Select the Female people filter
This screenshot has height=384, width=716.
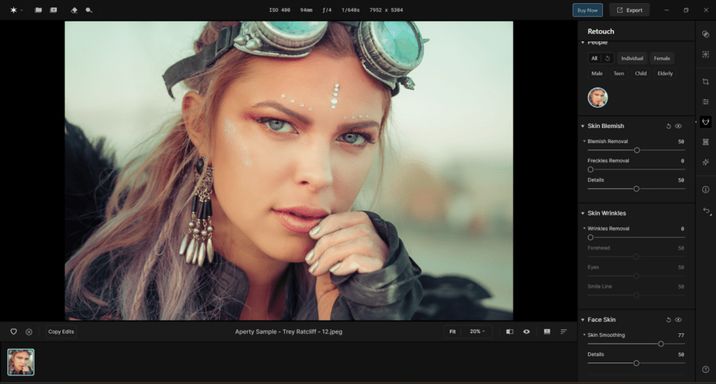coord(662,58)
